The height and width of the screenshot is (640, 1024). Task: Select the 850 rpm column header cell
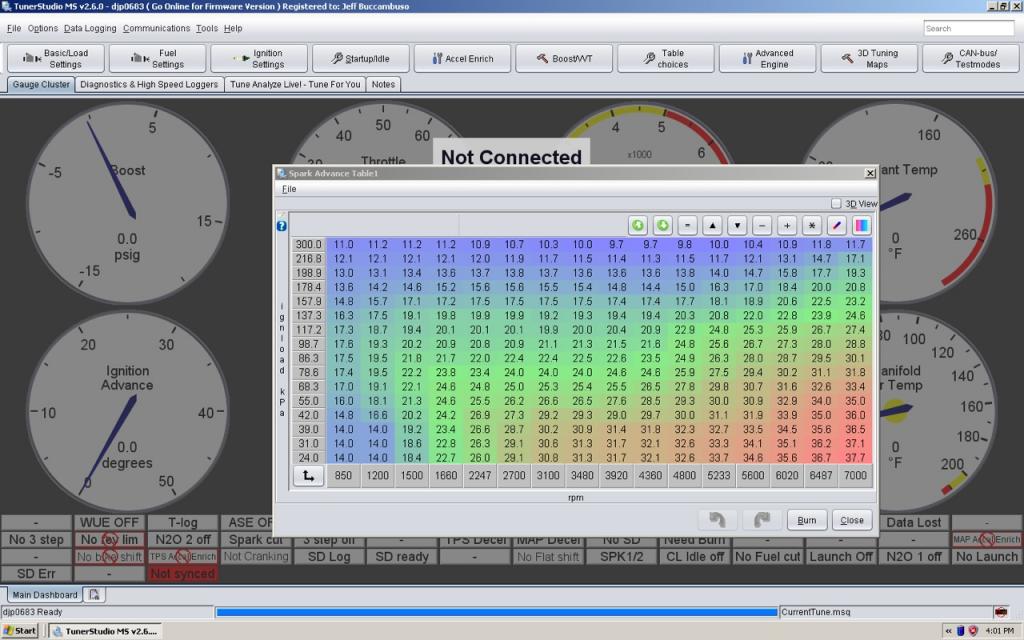[343, 477]
